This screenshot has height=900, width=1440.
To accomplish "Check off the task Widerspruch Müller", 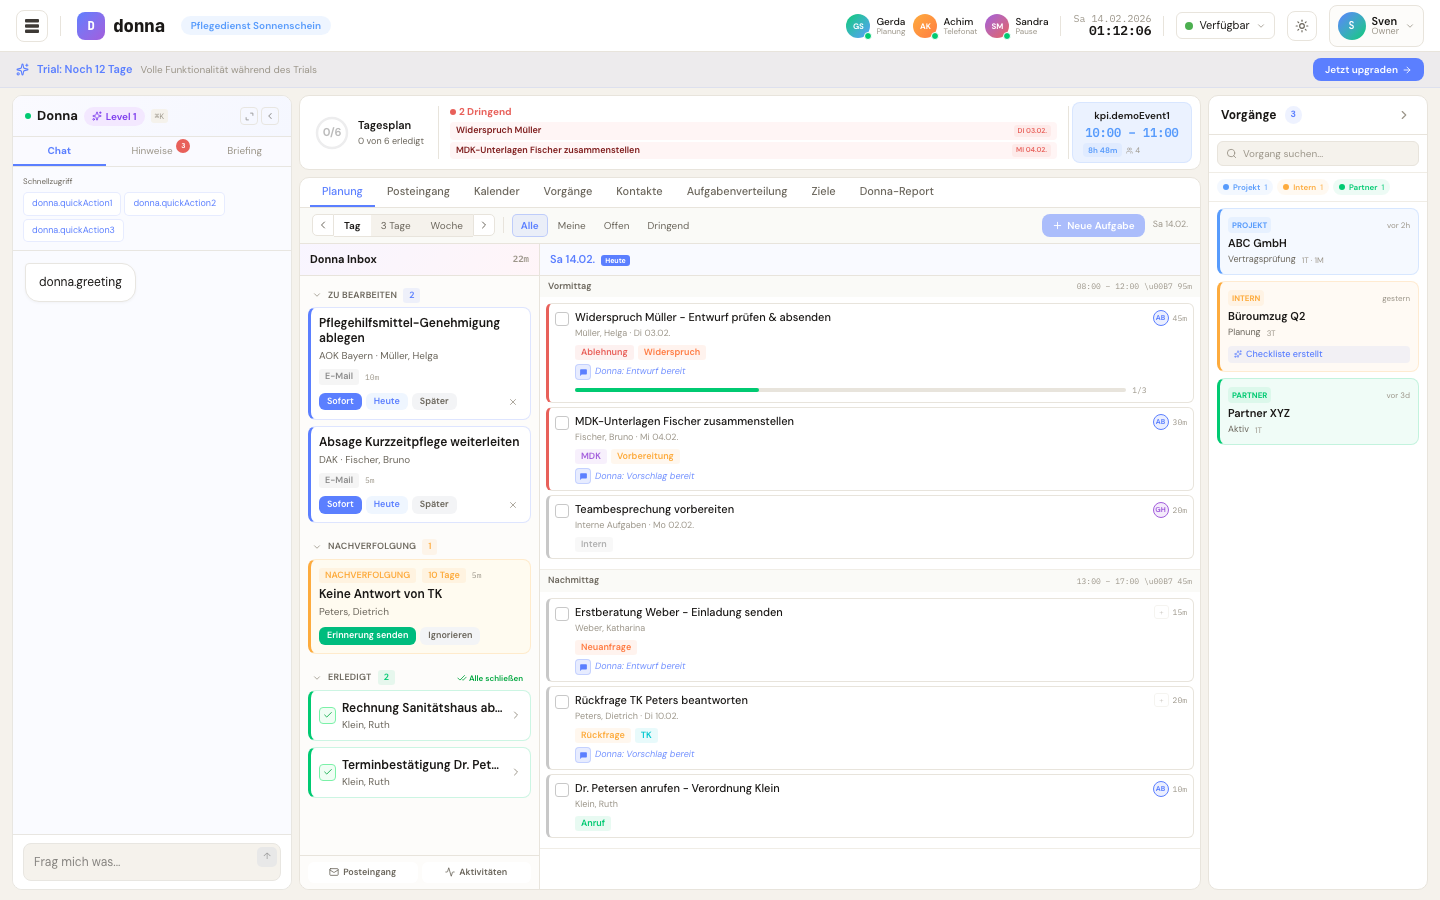I will point(562,318).
